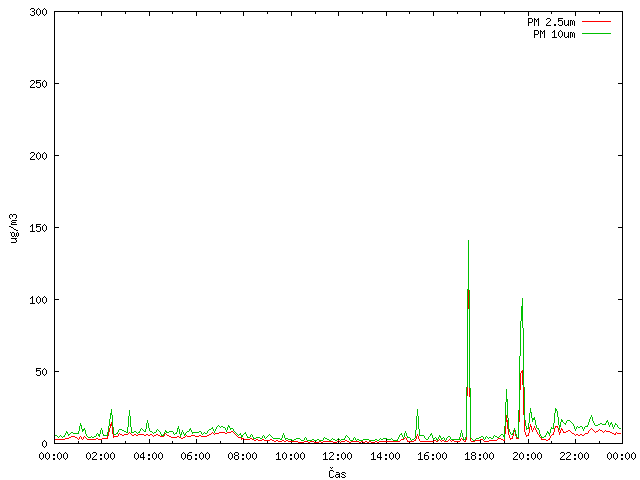The width and height of the screenshot is (640, 480).
Task: Click the red PM 2.5um legend line
Action: [x=596, y=22]
